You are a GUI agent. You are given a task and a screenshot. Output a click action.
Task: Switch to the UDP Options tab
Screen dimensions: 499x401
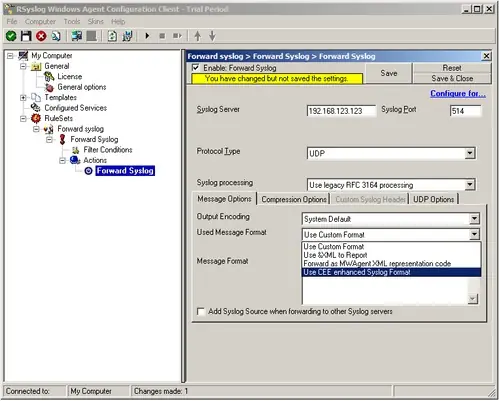coord(433,199)
